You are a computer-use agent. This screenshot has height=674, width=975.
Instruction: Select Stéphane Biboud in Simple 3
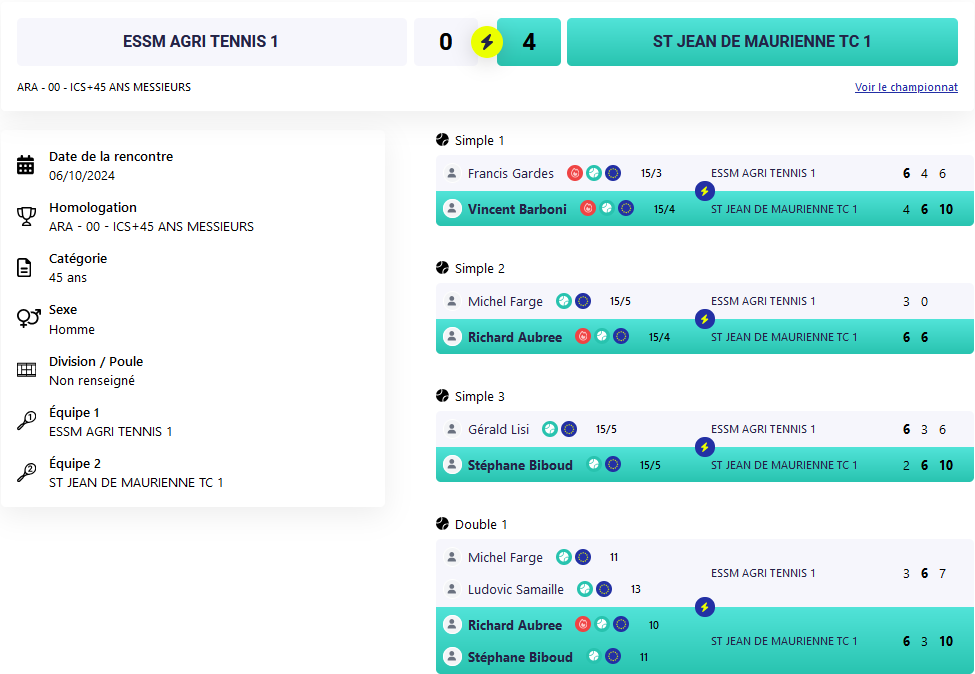pyautogui.click(x=520, y=466)
